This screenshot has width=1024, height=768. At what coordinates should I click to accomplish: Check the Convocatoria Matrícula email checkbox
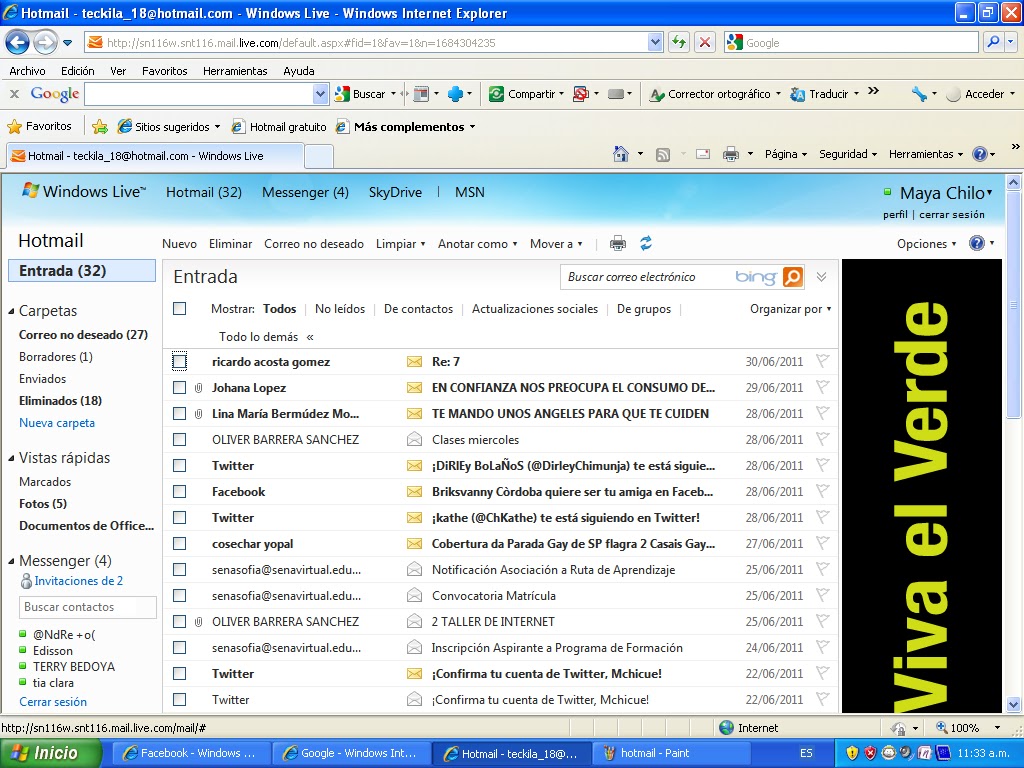[x=180, y=596]
